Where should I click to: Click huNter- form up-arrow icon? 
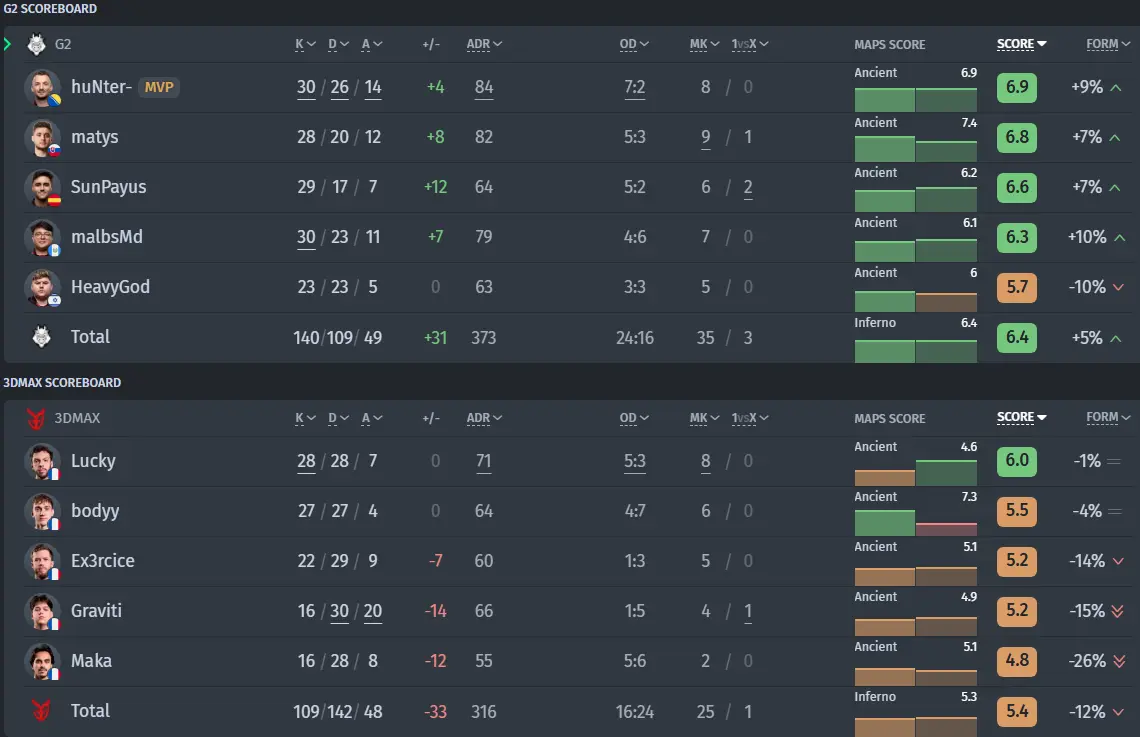(1116, 87)
